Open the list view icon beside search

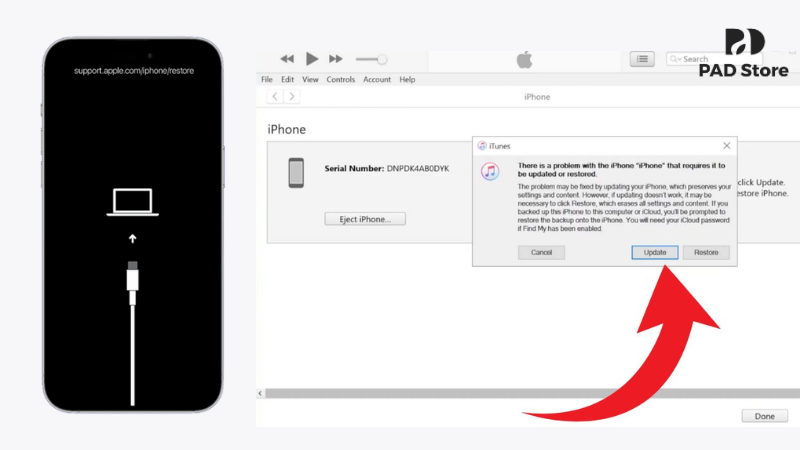coord(642,59)
